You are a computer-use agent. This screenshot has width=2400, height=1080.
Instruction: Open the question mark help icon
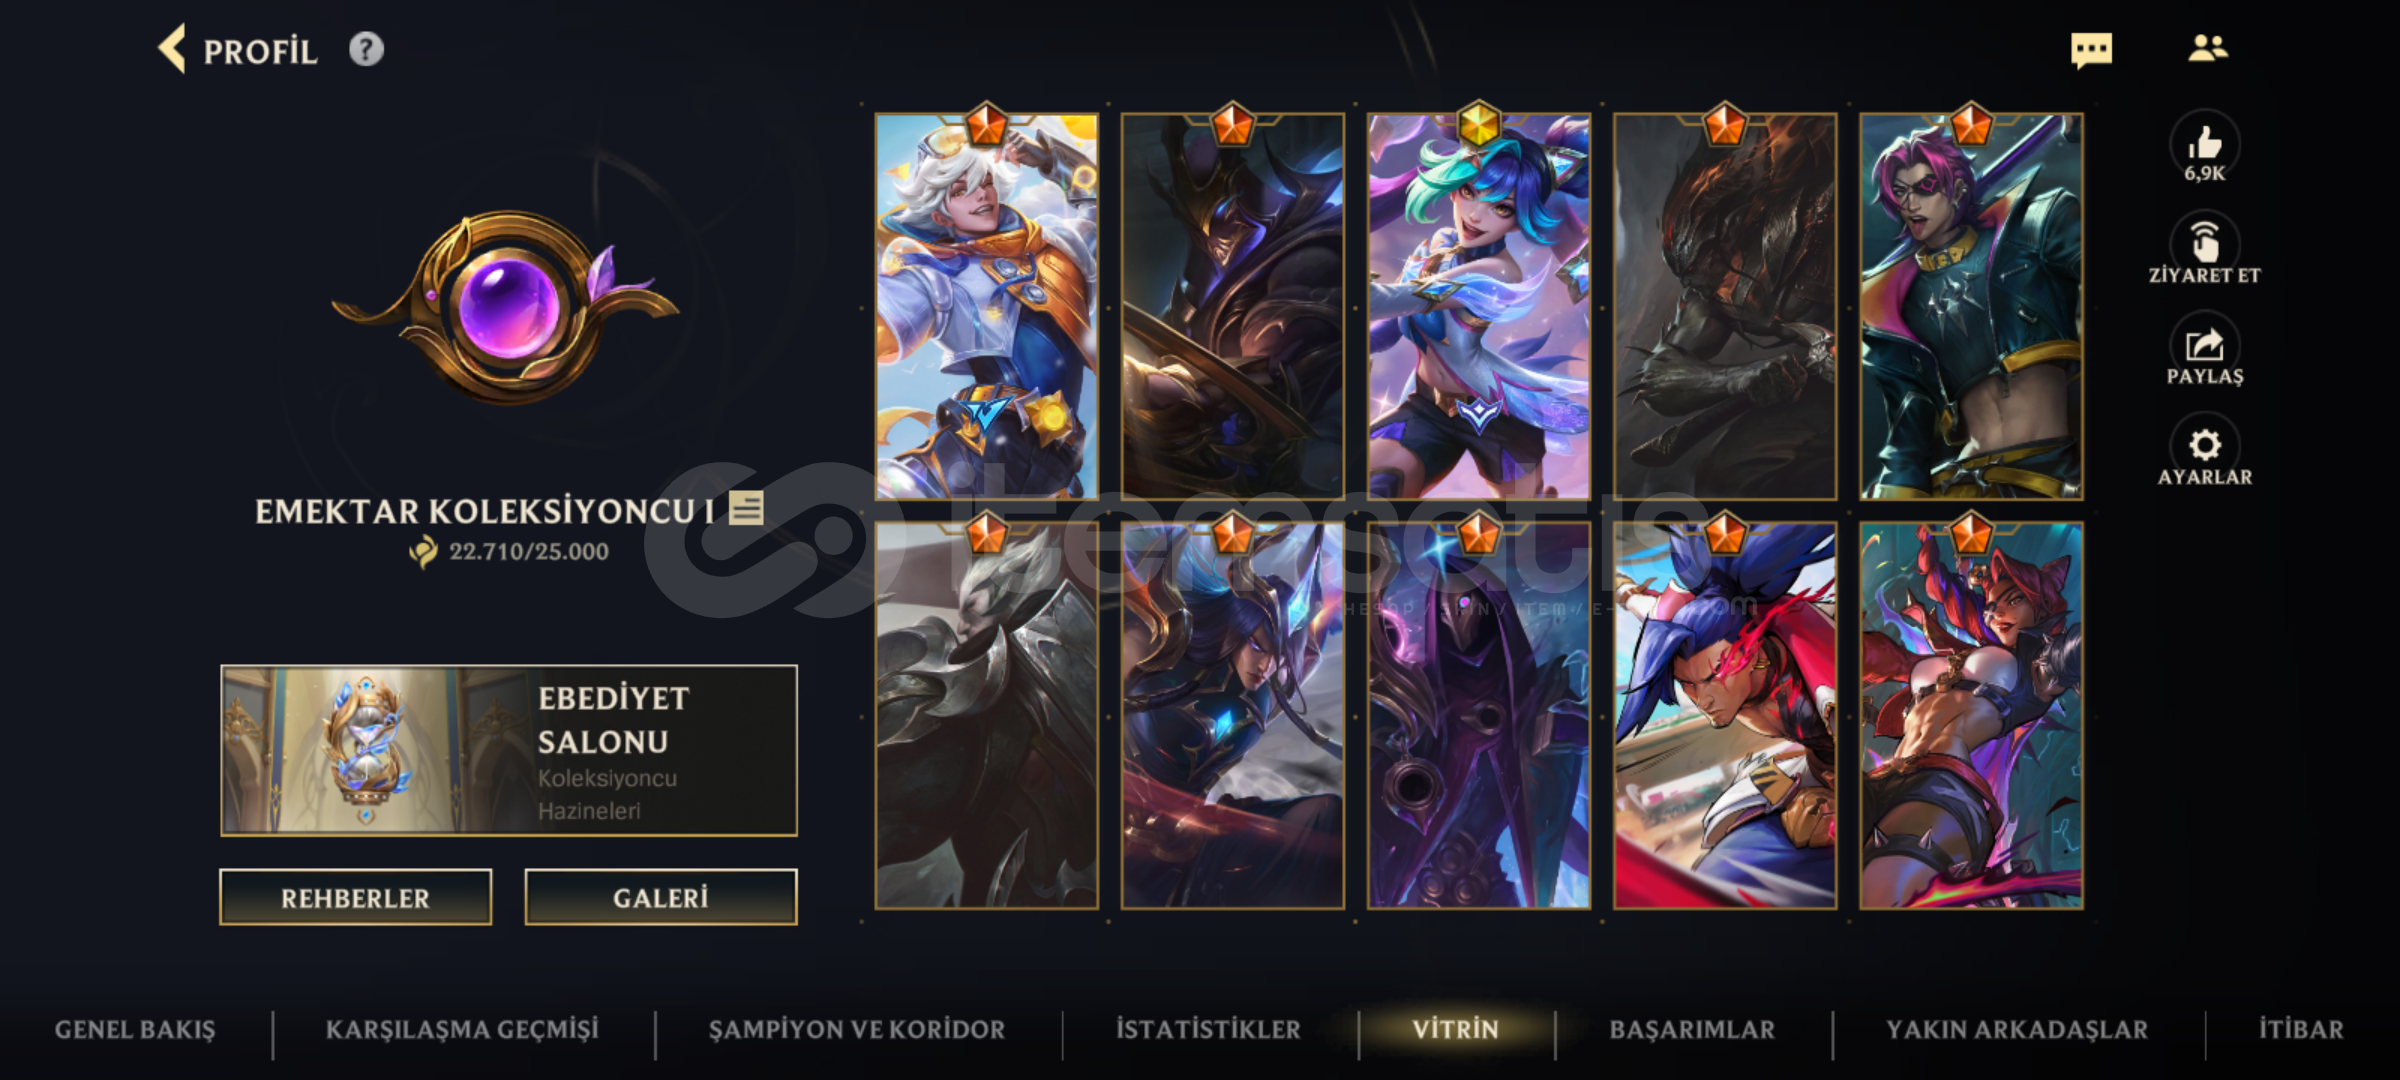point(366,49)
